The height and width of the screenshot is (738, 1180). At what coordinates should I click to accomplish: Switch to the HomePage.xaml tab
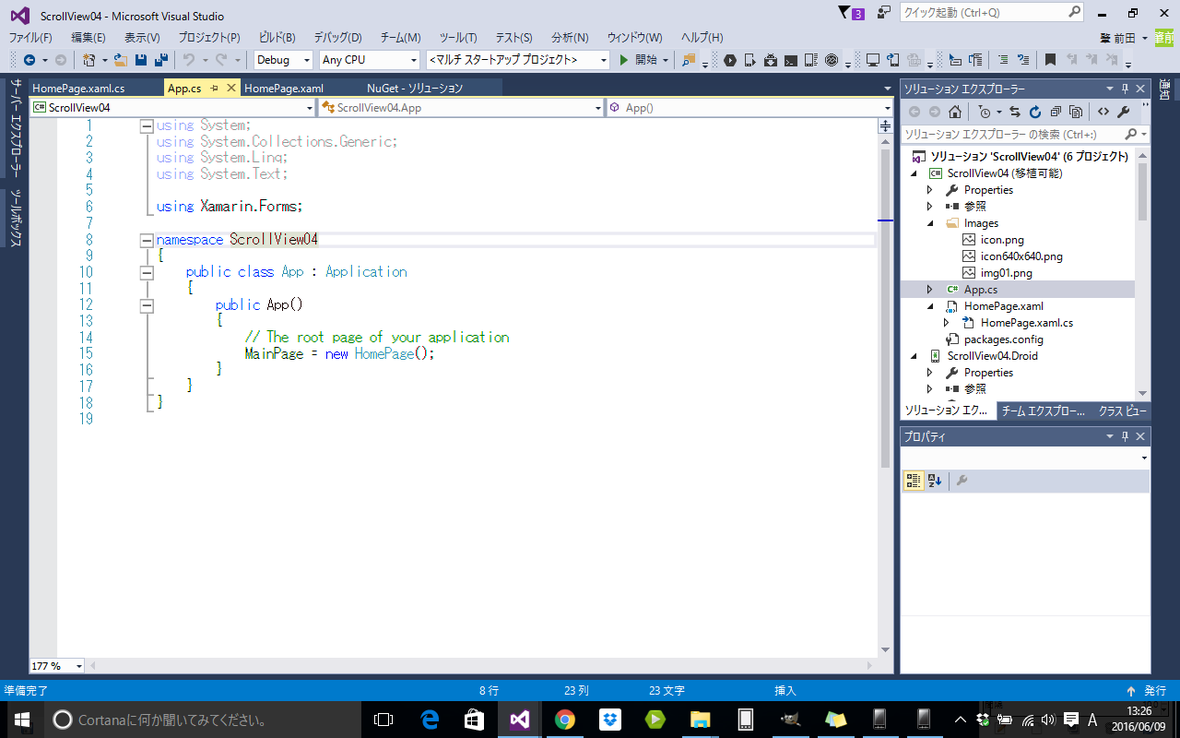pyautogui.click(x=284, y=88)
